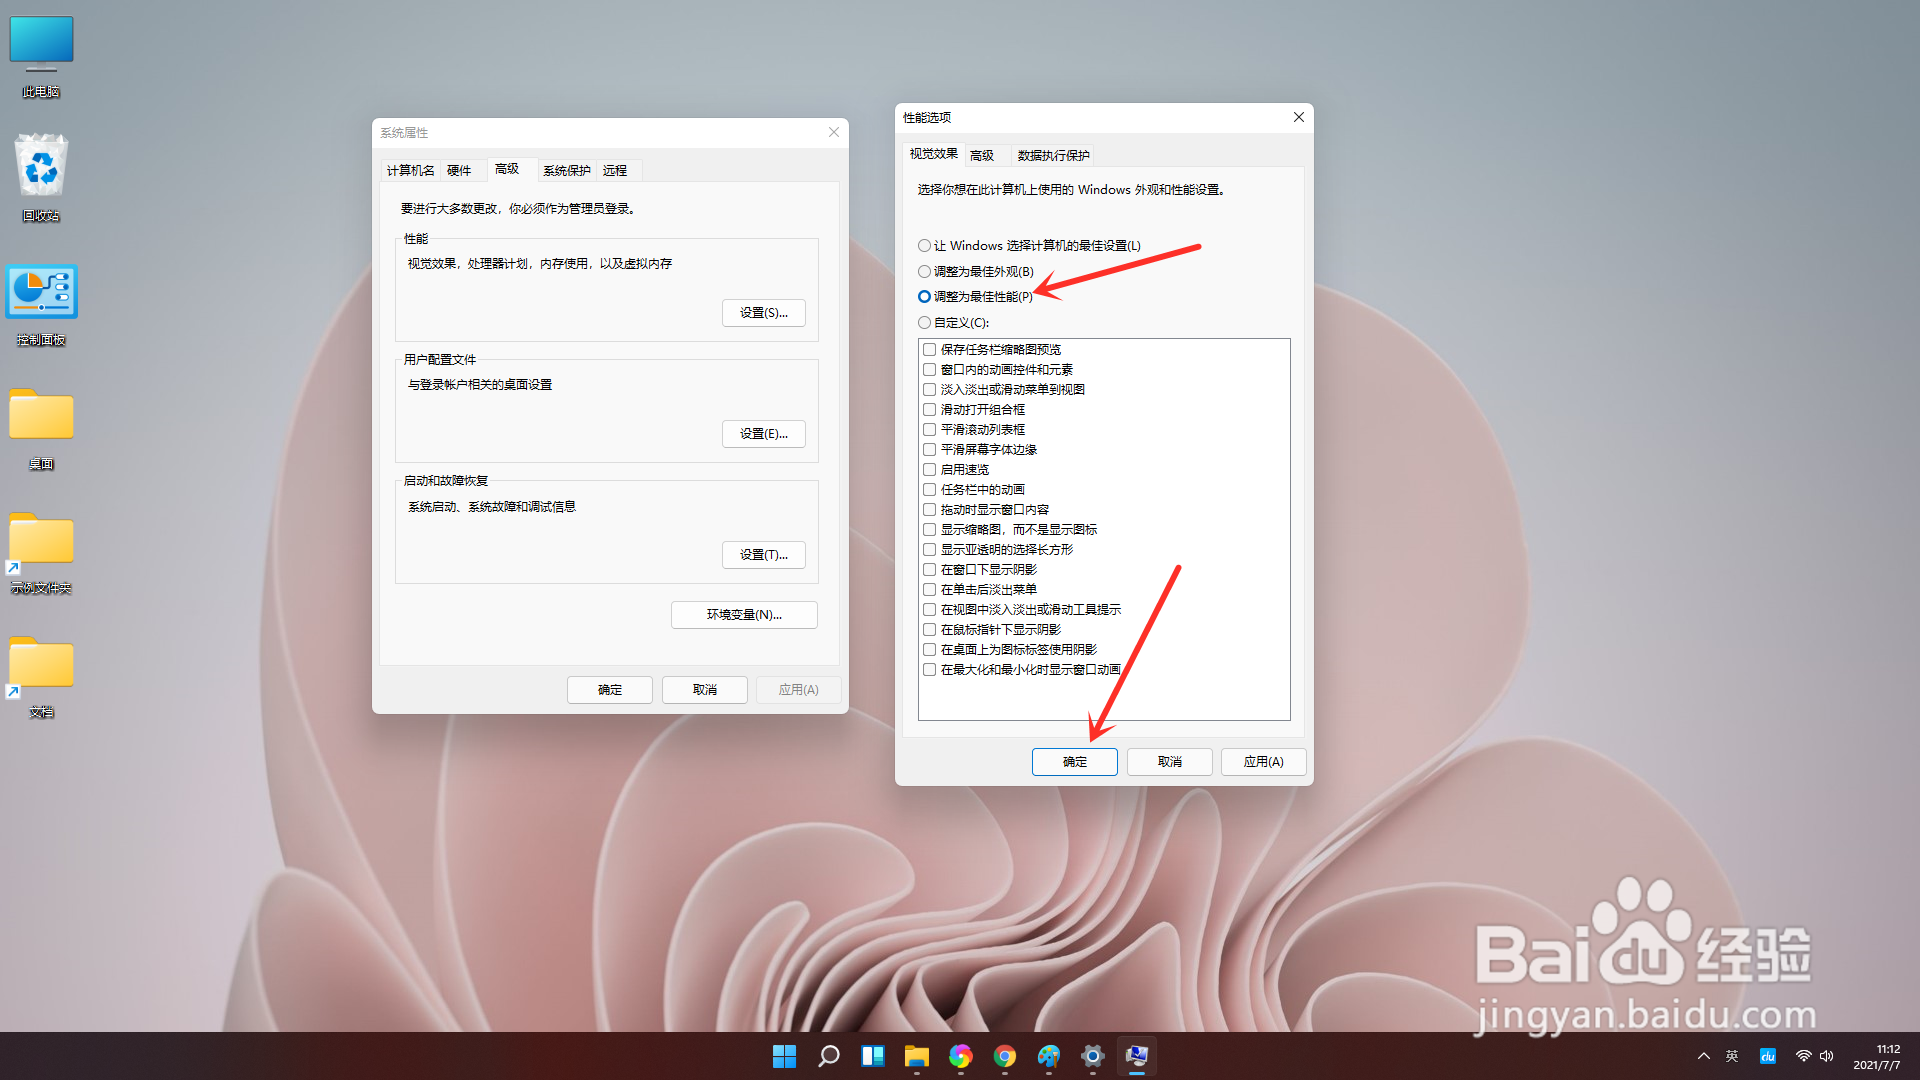Screen dimensions: 1920x1080
Task: Open the 控制面板 desktop icon
Action: (x=41, y=304)
